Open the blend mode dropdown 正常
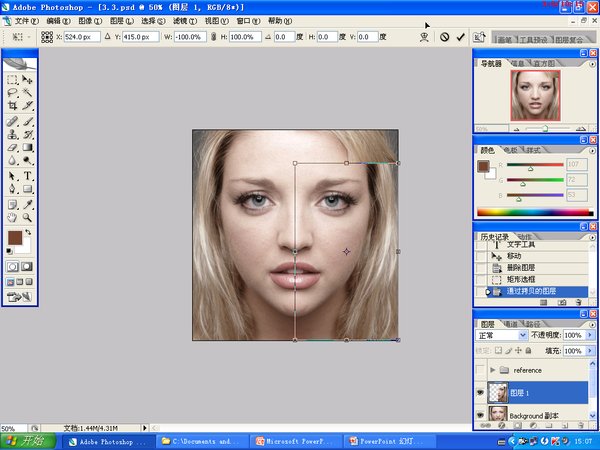600x450 pixels. tap(502, 336)
